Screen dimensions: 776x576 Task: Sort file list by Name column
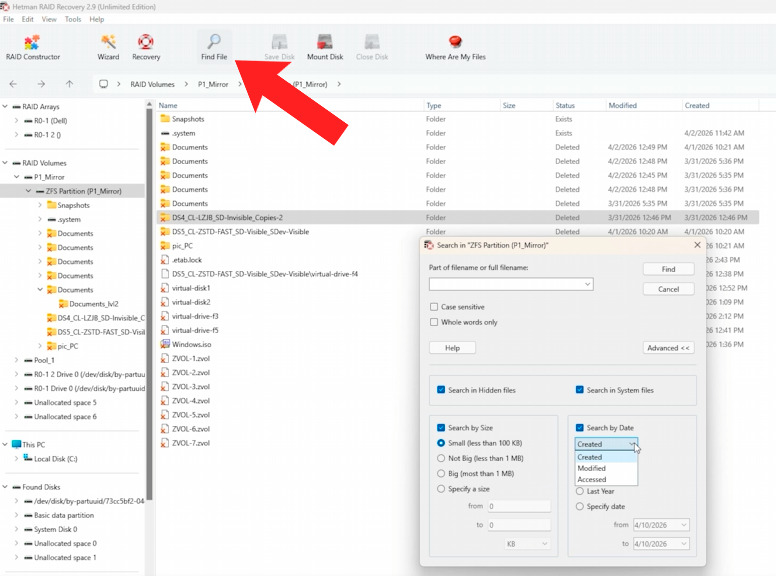pyautogui.click(x=291, y=105)
